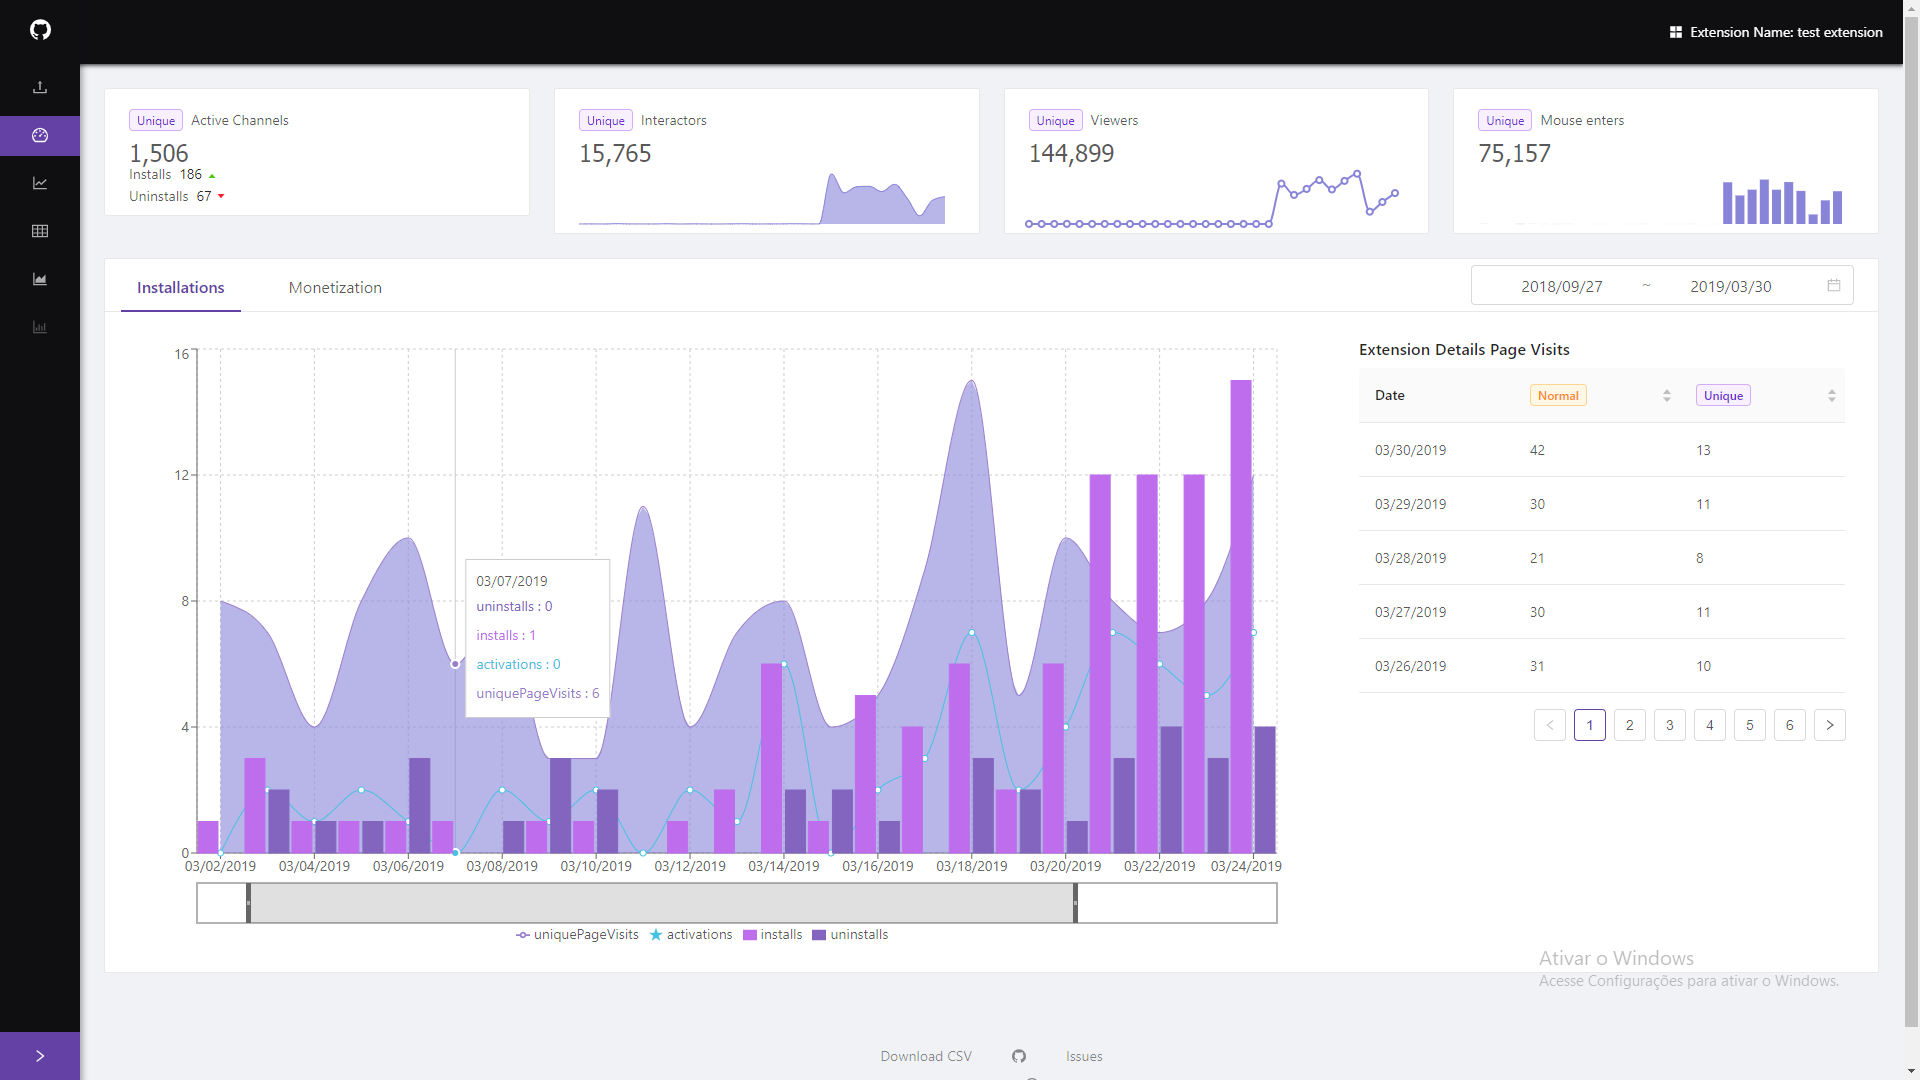Click table row dated 03/28/2019
This screenshot has width=1920, height=1080.
coord(1602,558)
